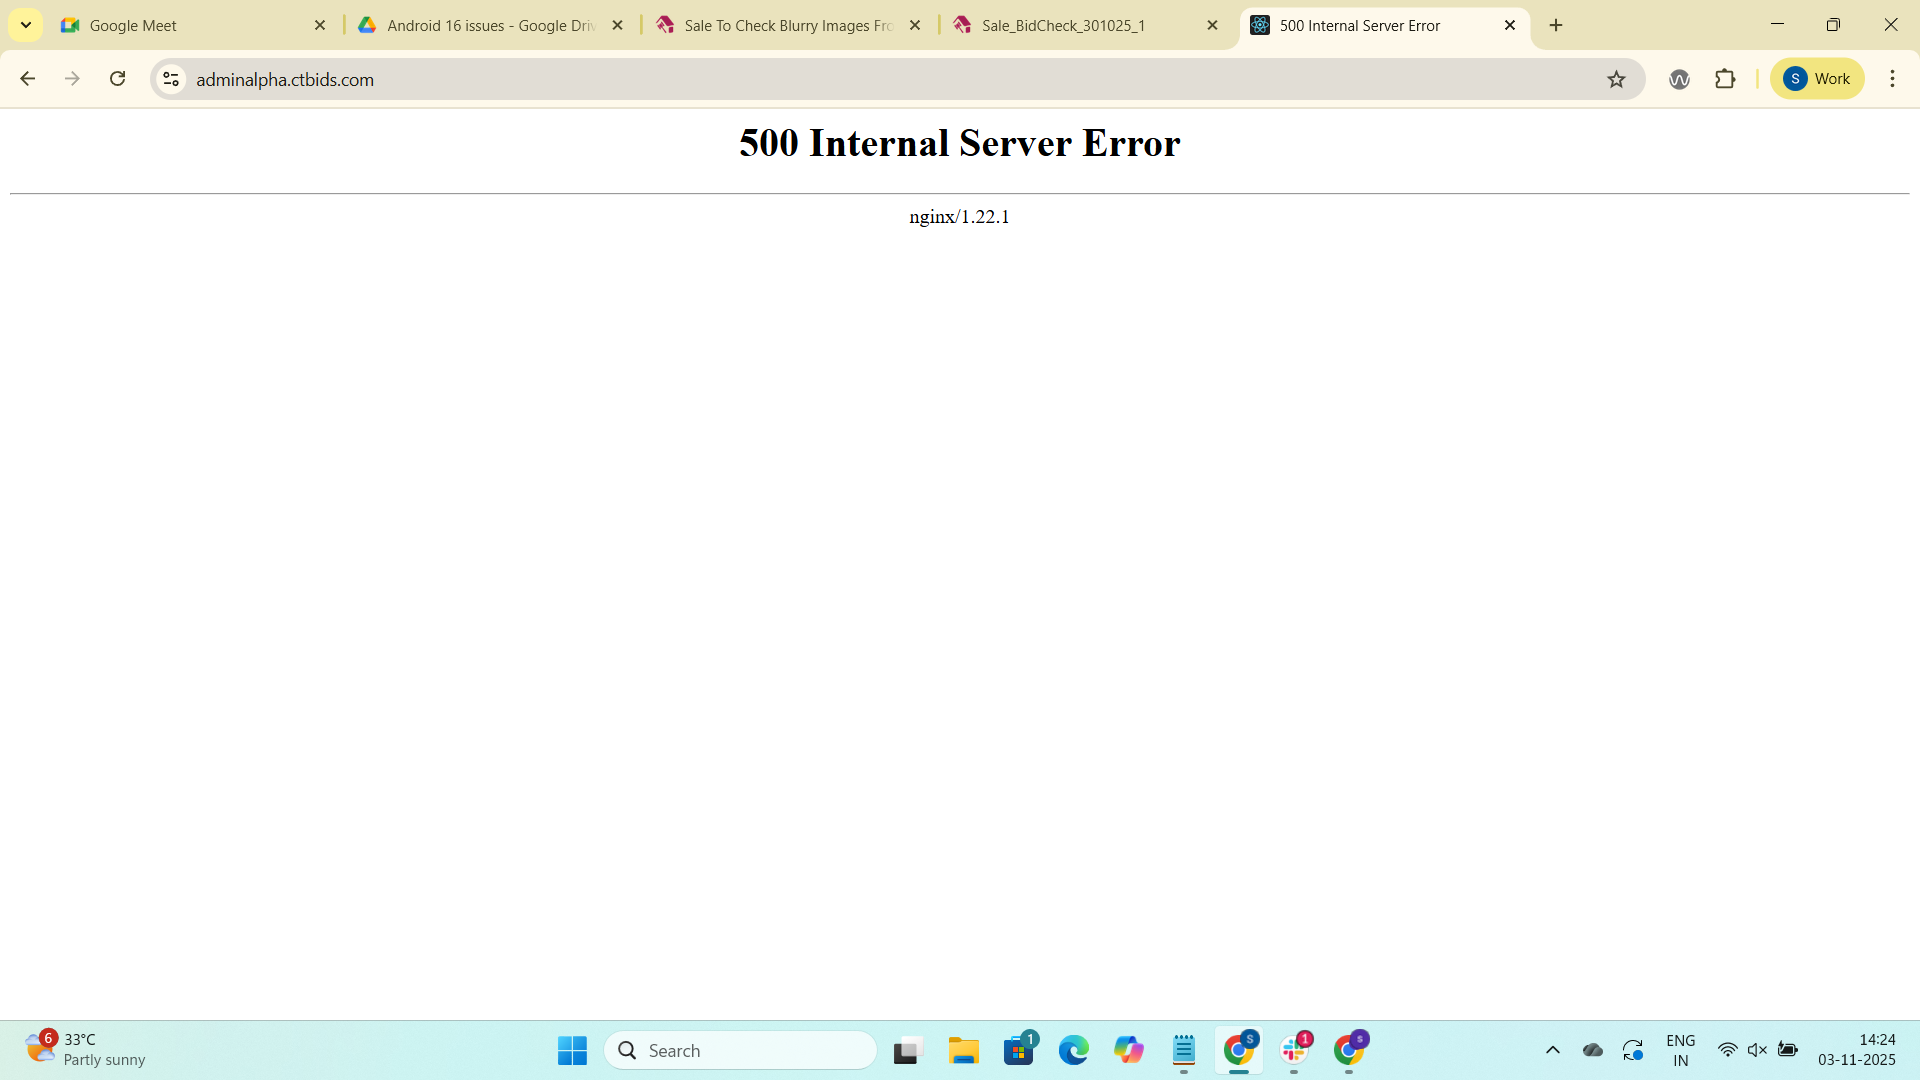Screen dimensions: 1920x1080
Task: Click the taskbar Search box
Action: (740, 1050)
